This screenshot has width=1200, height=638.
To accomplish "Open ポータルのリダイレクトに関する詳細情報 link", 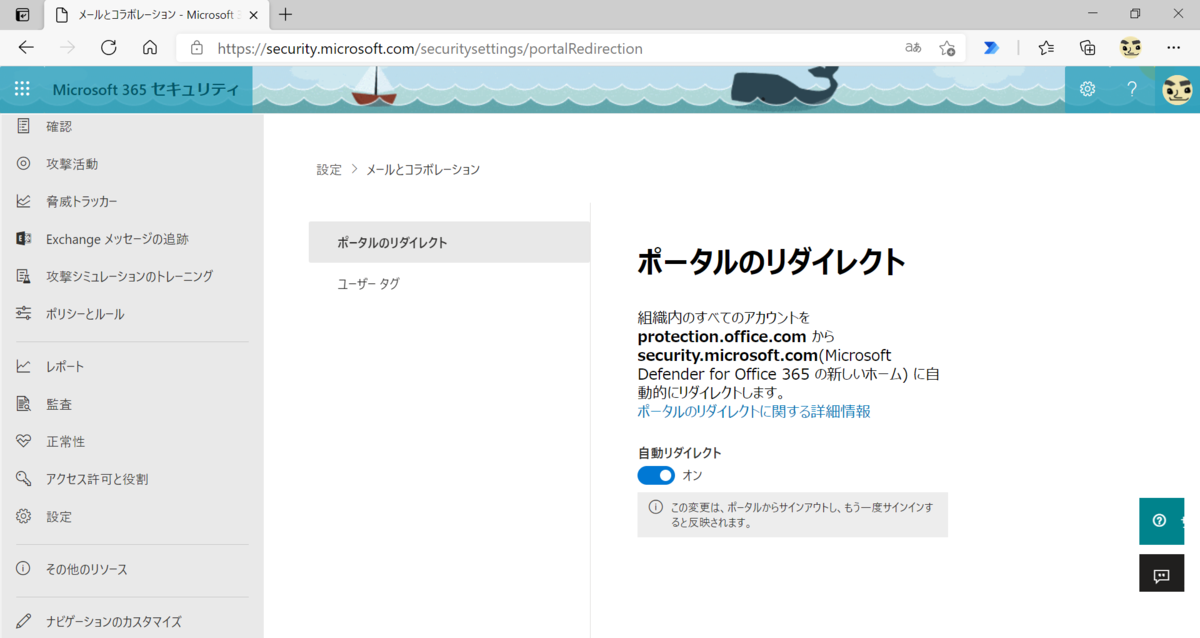I will pyautogui.click(x=754, y=411).
